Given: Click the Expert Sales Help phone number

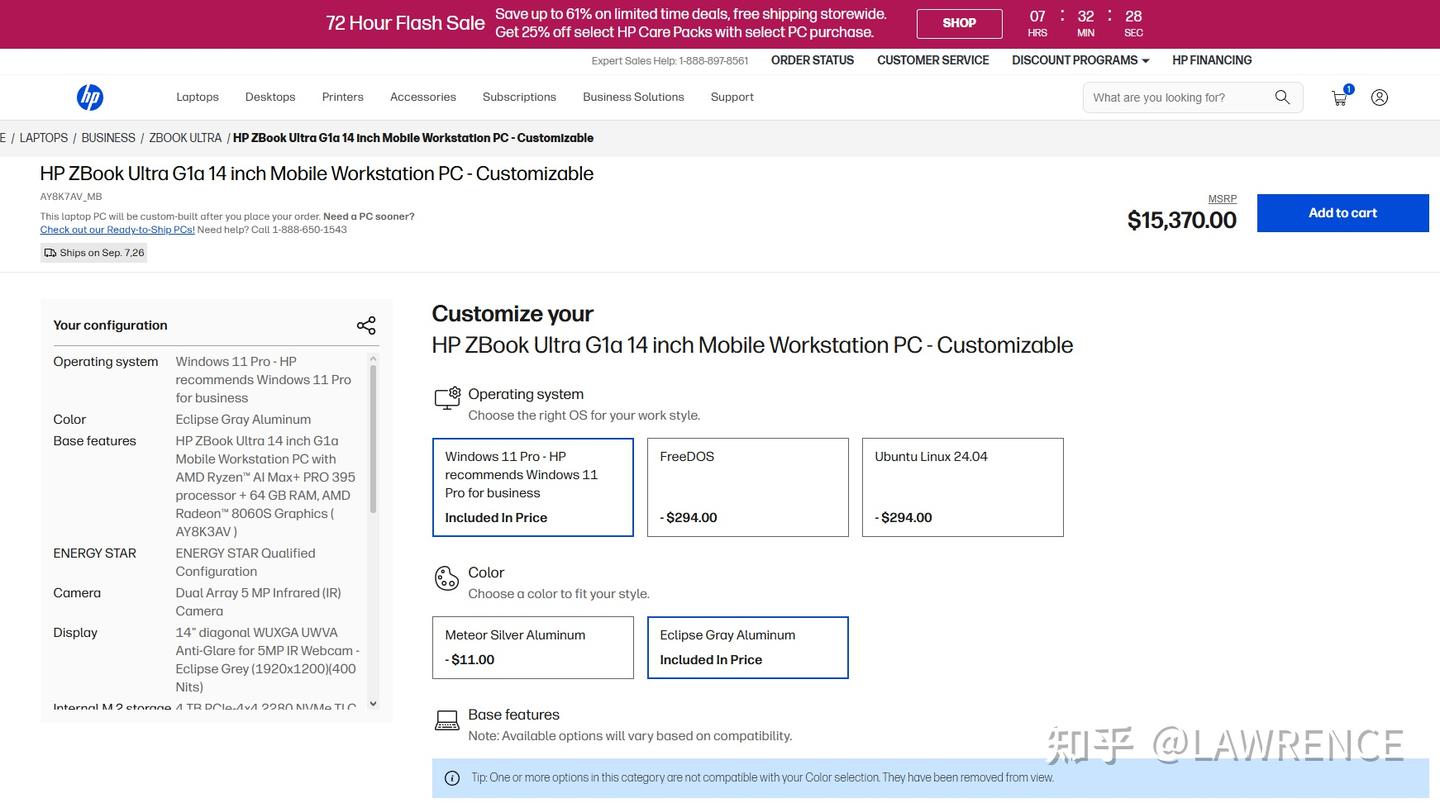Looking at the screenshot, I should click(x=713, y=61).
